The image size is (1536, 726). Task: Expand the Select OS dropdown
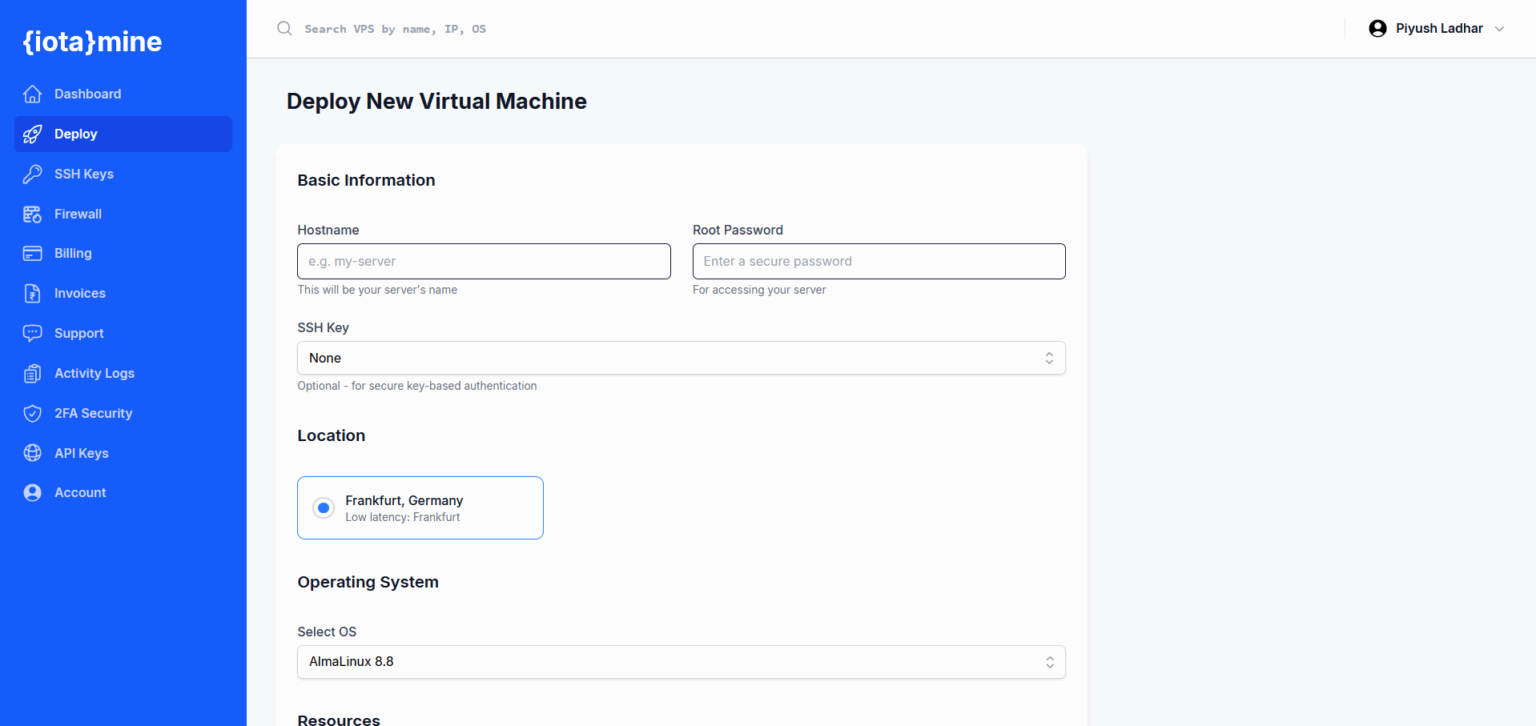680,662
